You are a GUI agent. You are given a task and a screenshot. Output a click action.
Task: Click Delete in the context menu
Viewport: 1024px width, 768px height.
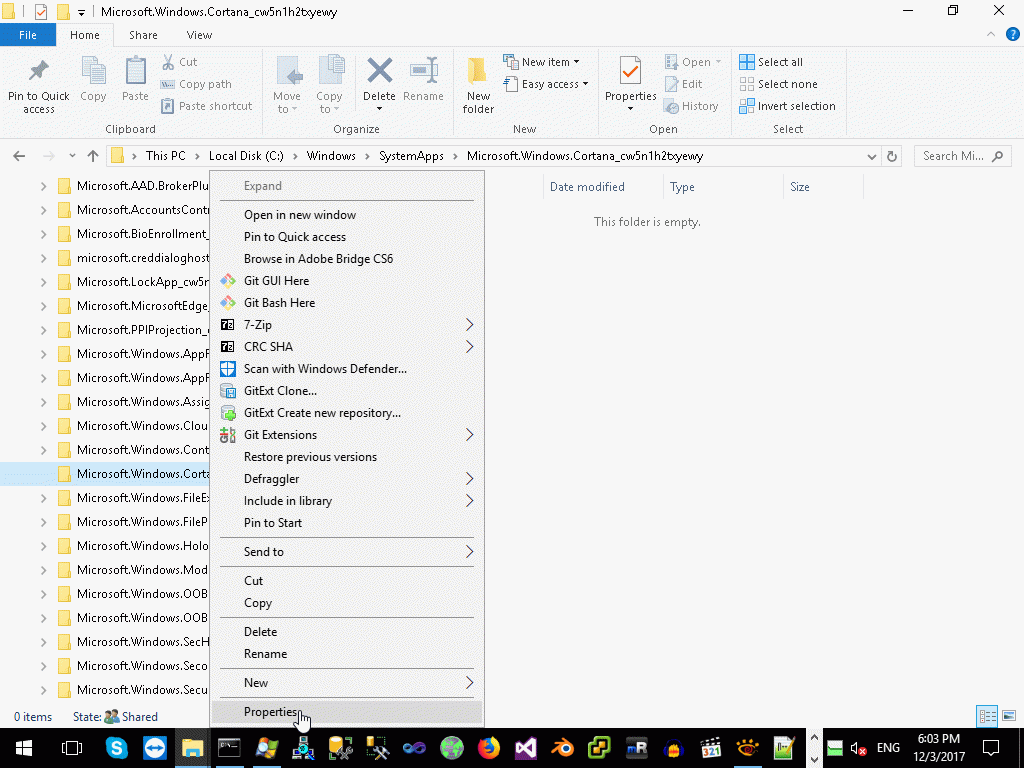coord(347,632)
